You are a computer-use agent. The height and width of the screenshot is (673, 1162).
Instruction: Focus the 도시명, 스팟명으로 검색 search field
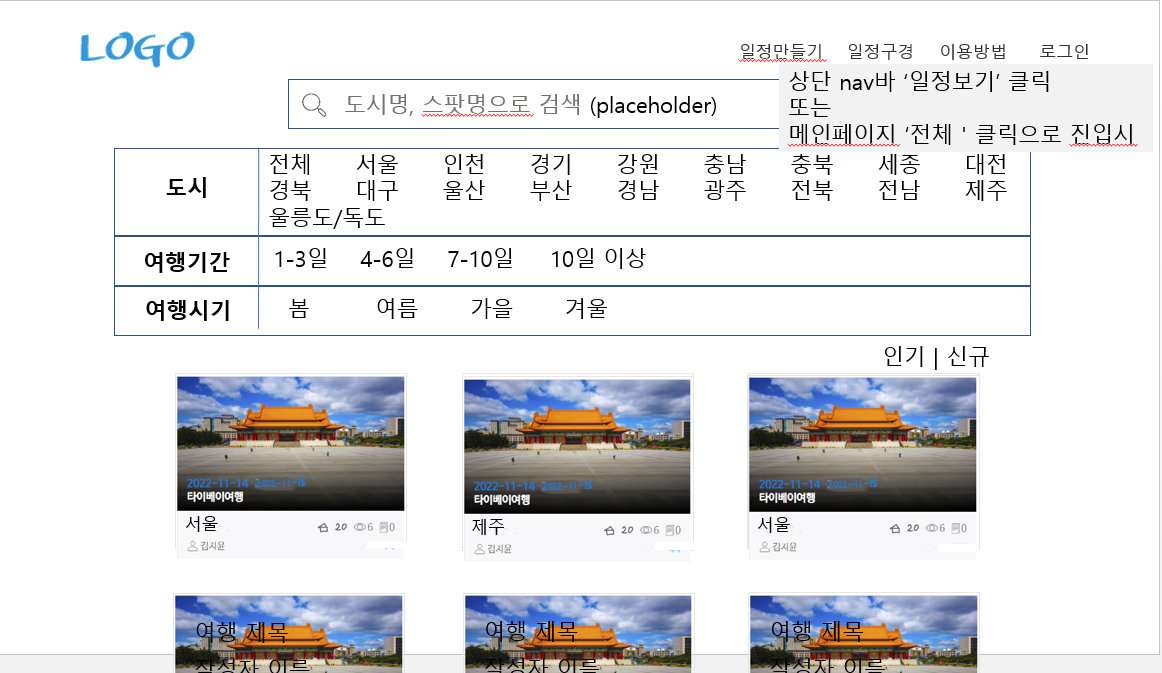(x=534, y=105)
